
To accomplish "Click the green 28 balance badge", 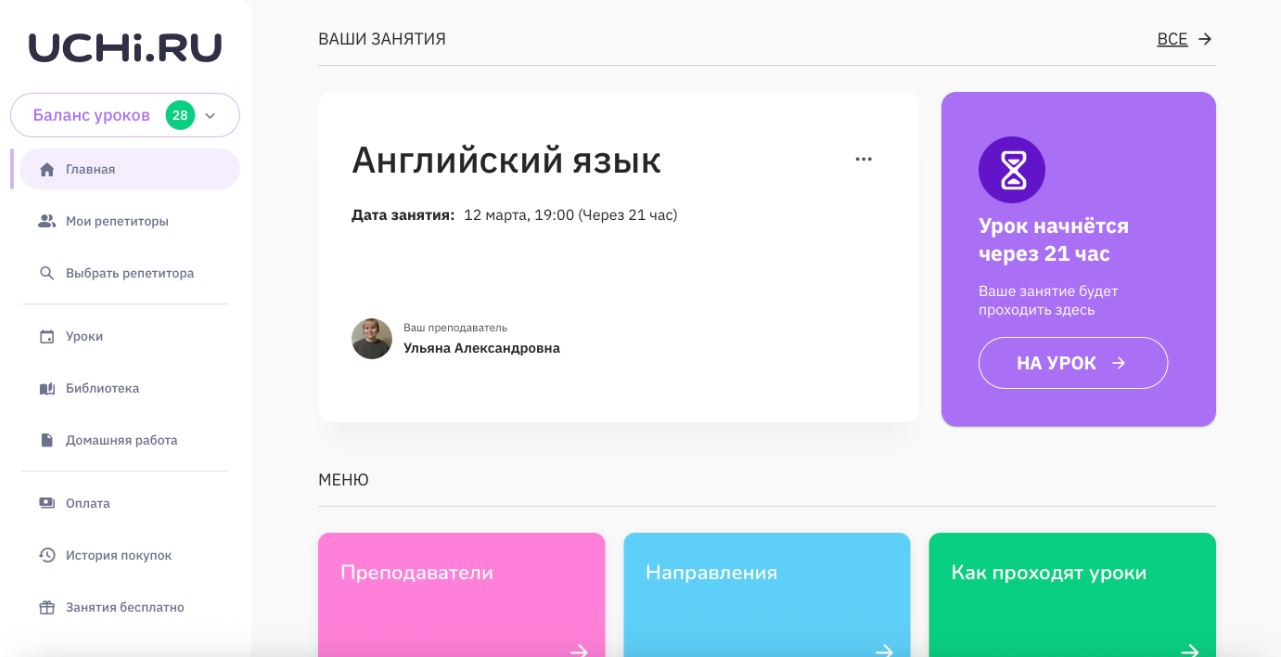I will click(180, 115).
